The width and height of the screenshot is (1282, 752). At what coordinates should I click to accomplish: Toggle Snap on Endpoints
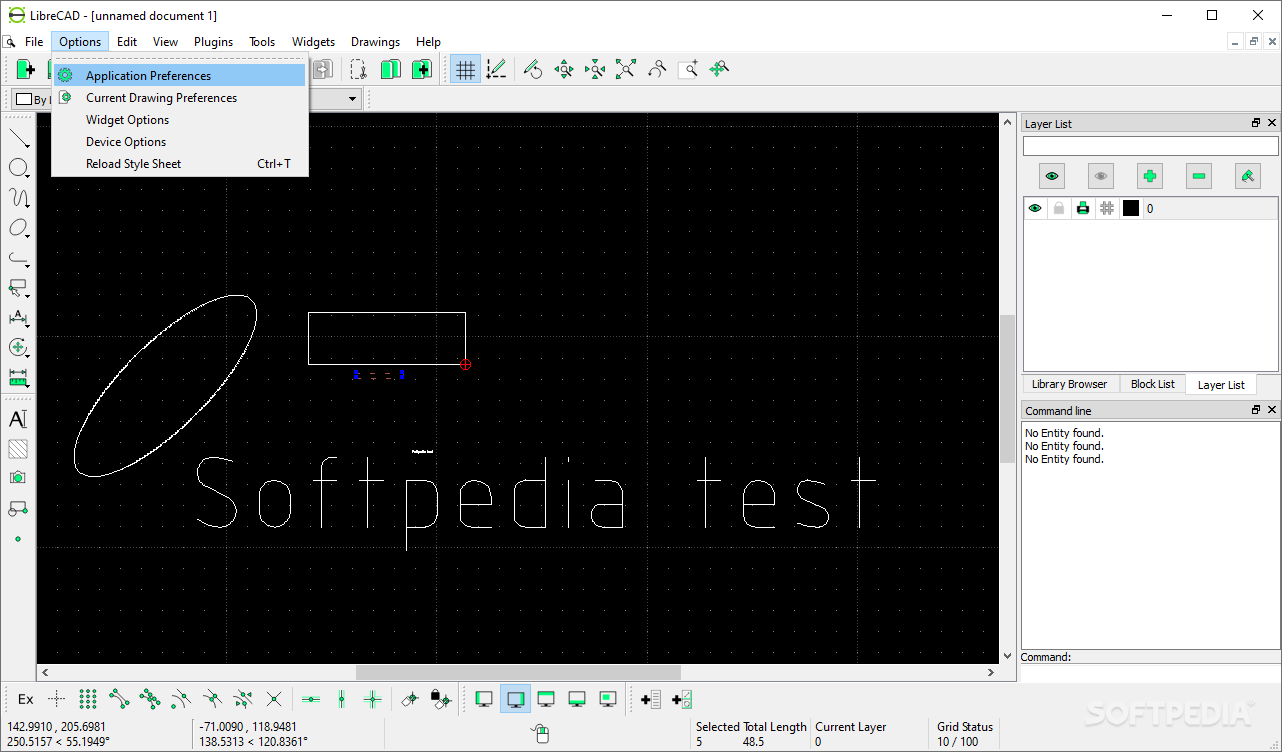click(x=119, y=699)
